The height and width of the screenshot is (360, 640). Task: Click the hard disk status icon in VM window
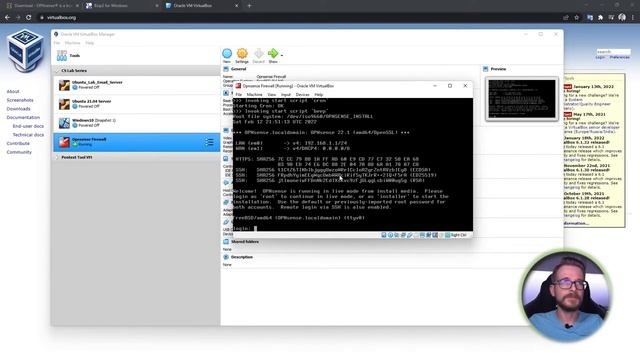(384, 235)
